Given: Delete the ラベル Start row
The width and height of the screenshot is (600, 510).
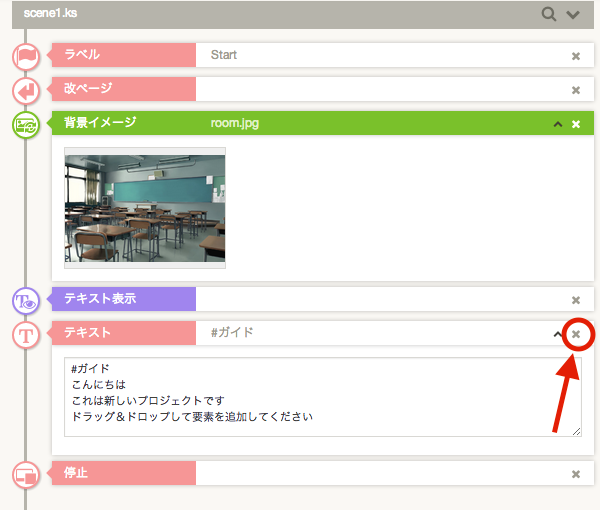Looking at the screenshot, I should pos(576,56).
